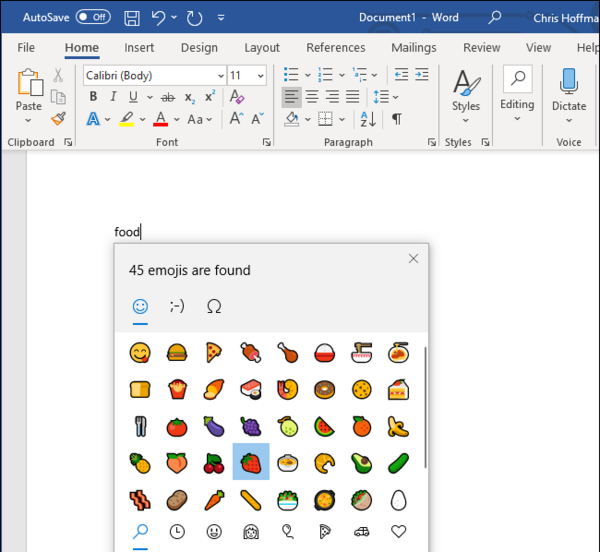The height and width of the screenshot is (552, 600).
Task: Toggle Show/Hide paragraph marks
Action: tap(396, 119)
